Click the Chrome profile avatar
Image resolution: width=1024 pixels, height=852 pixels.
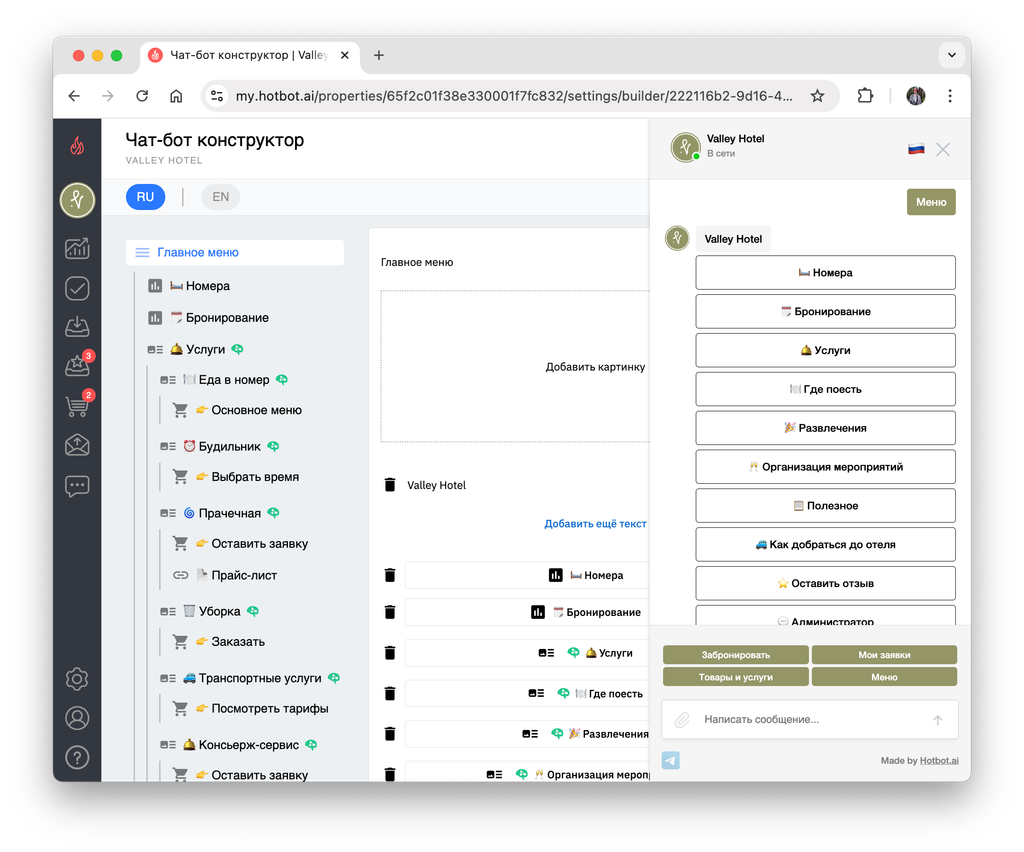coord(916,96)
